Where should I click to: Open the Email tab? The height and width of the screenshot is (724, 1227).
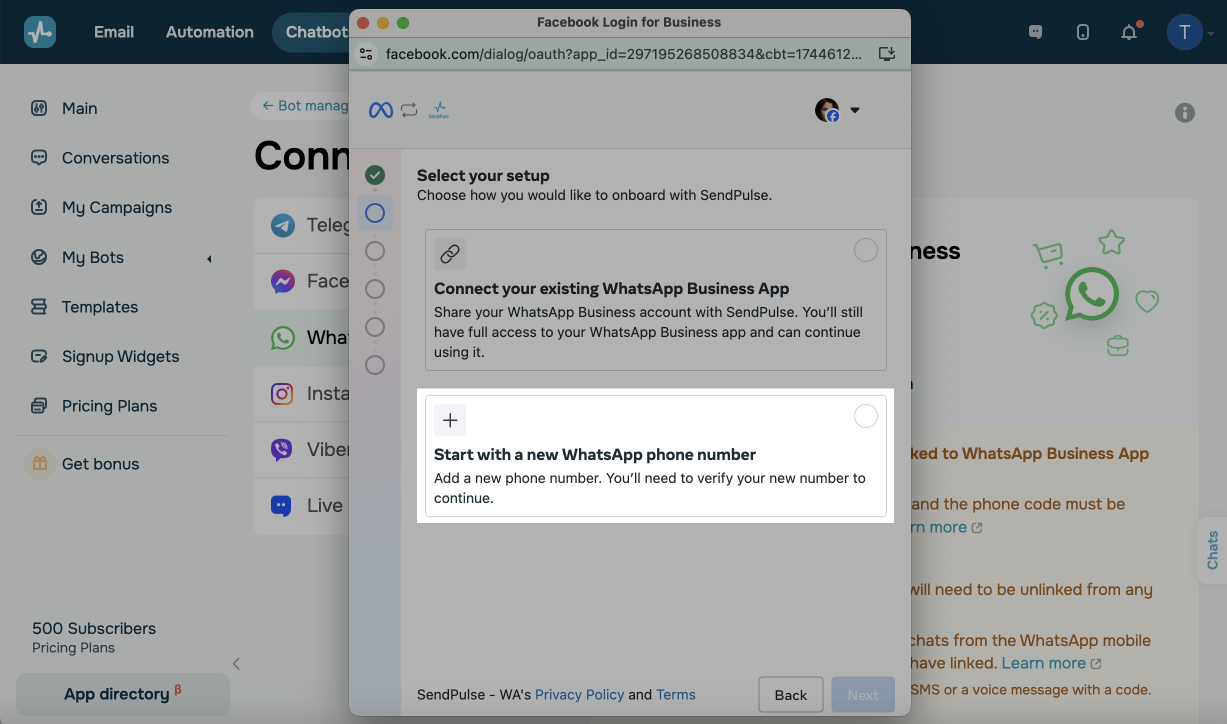[x=114, y=32]
